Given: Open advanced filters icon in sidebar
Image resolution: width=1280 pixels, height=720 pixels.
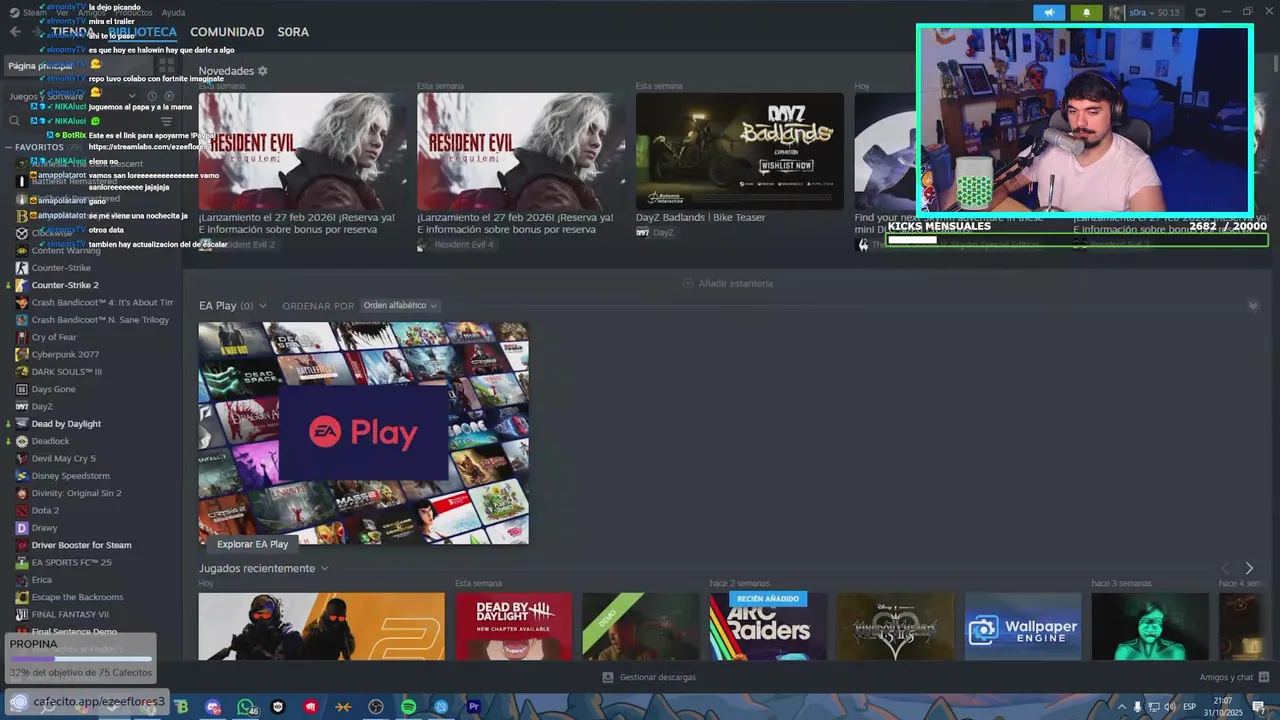Looking at the screenshot, I should (167, 121).
